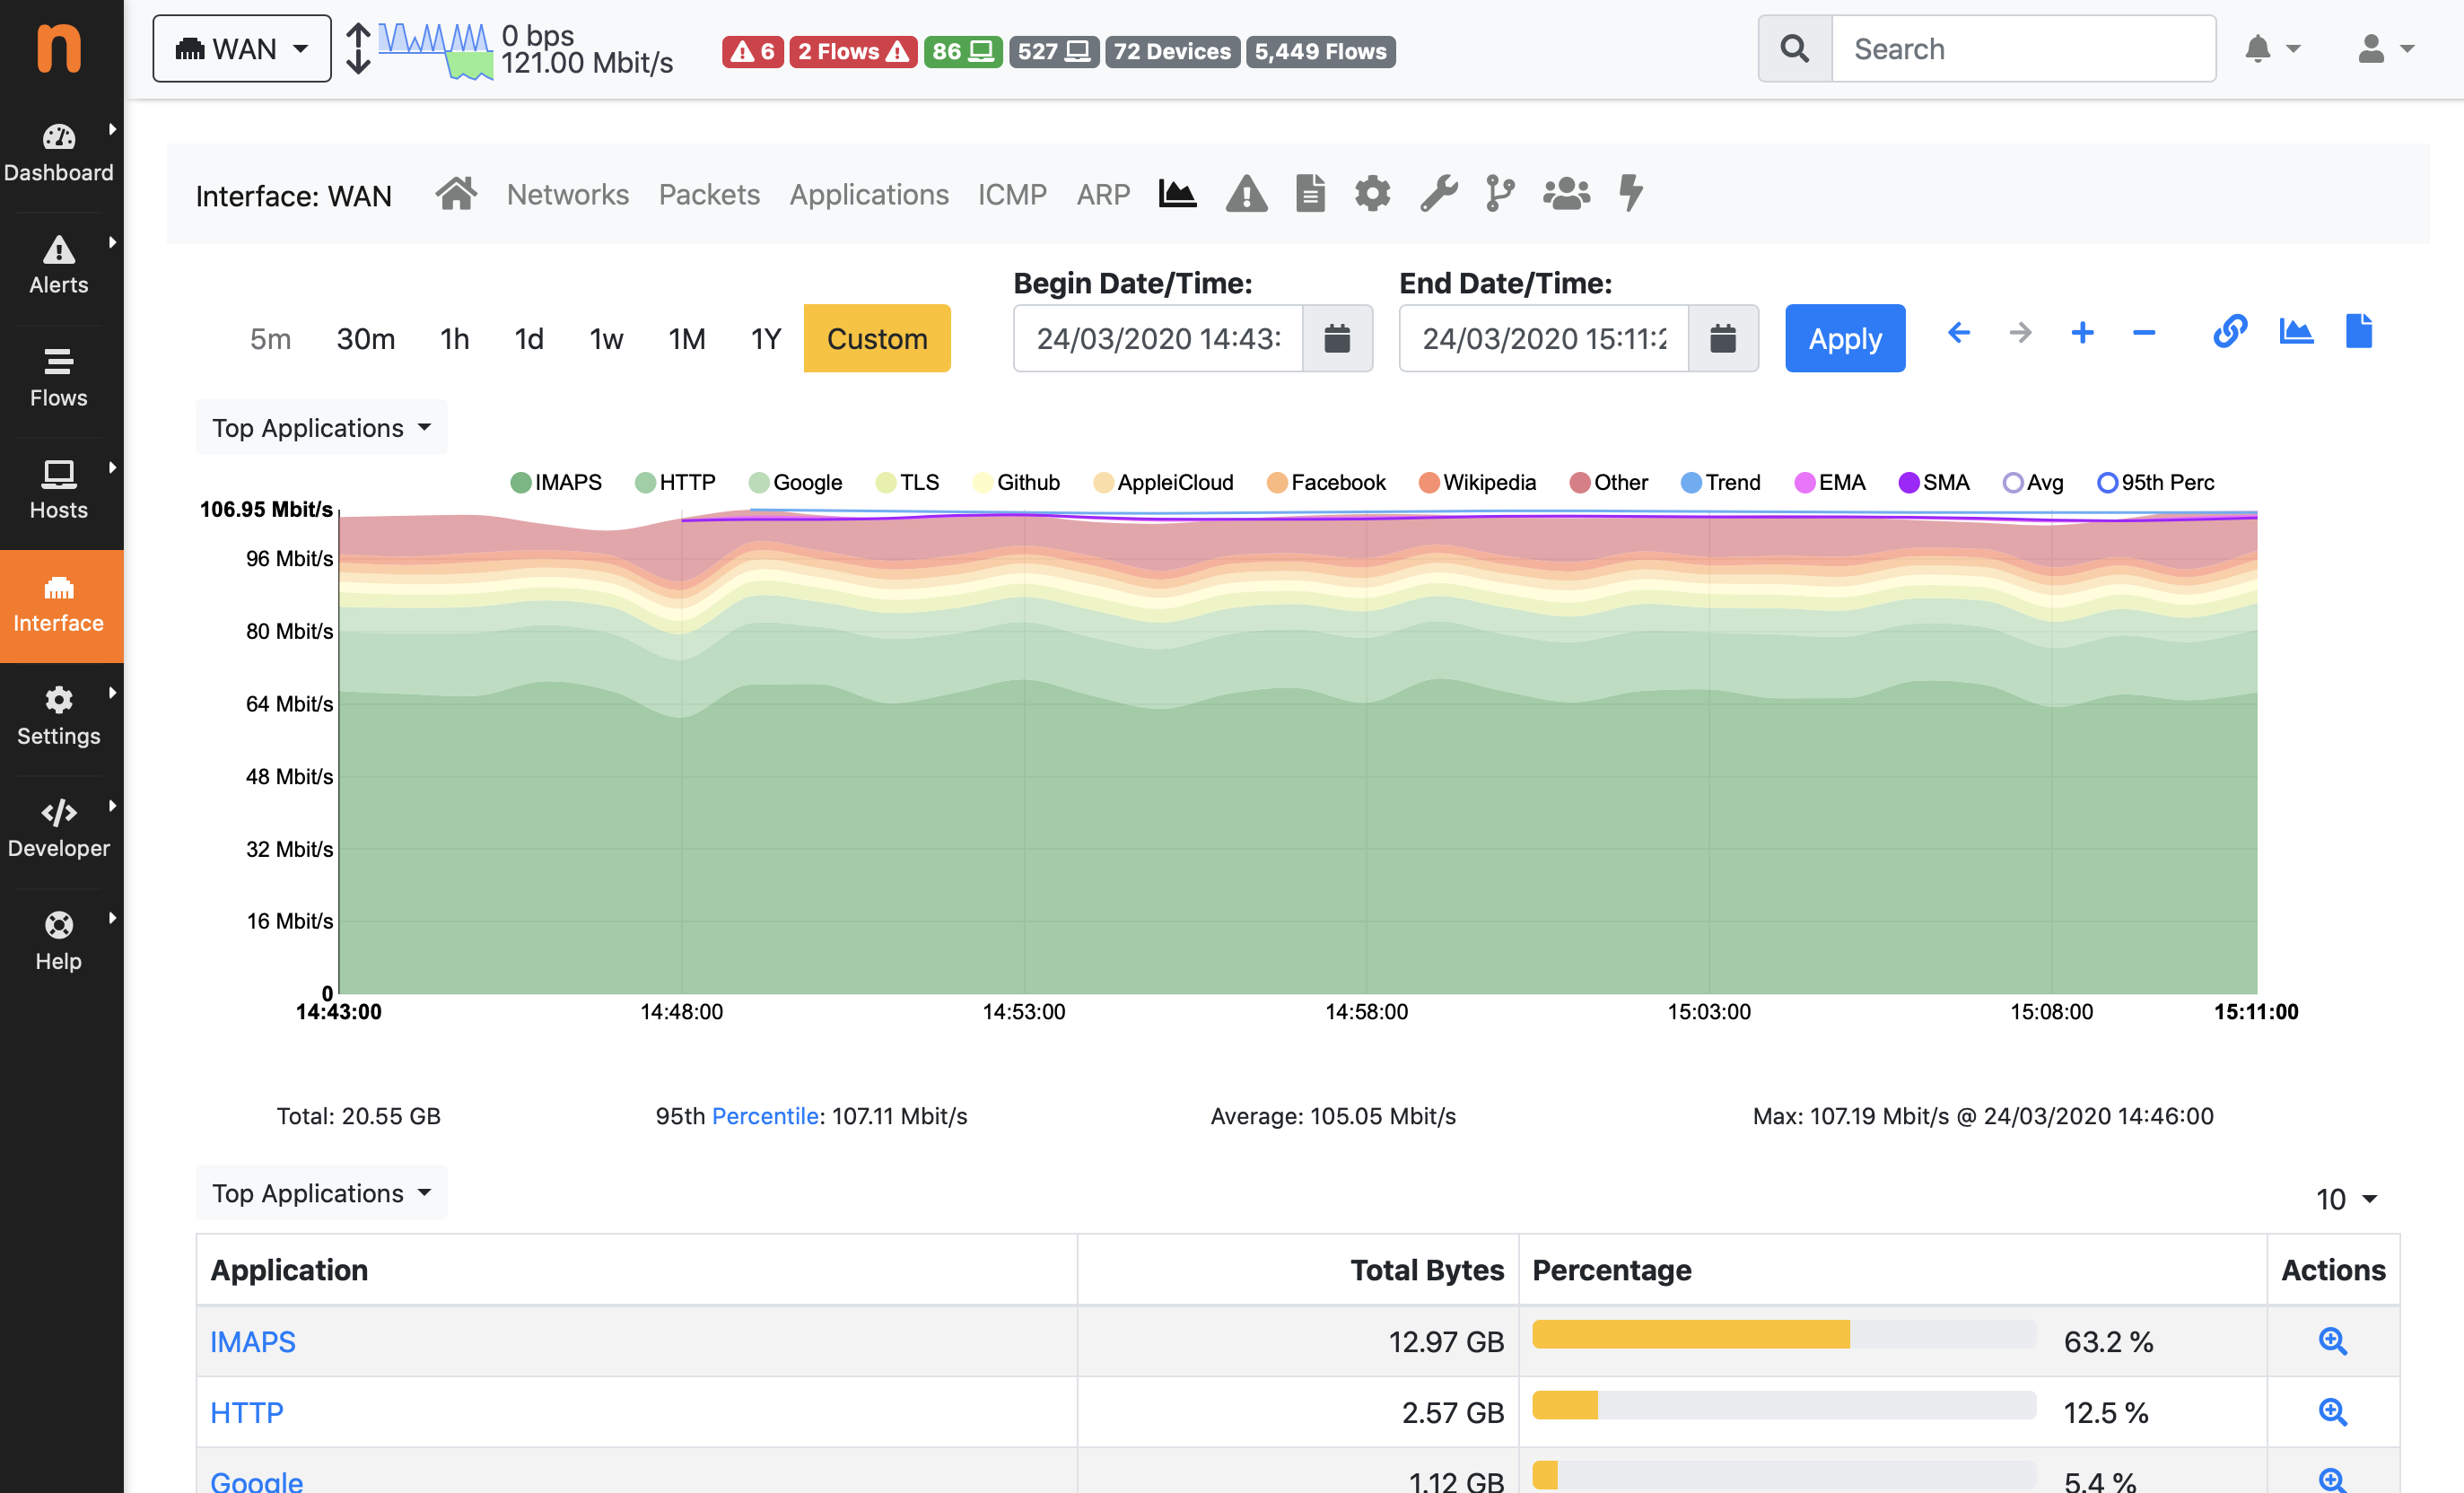This screenshot has height=1493, width=2464.
Task: Open the rows-per-page 10 dropdown
Action: coord(2345,1199)
